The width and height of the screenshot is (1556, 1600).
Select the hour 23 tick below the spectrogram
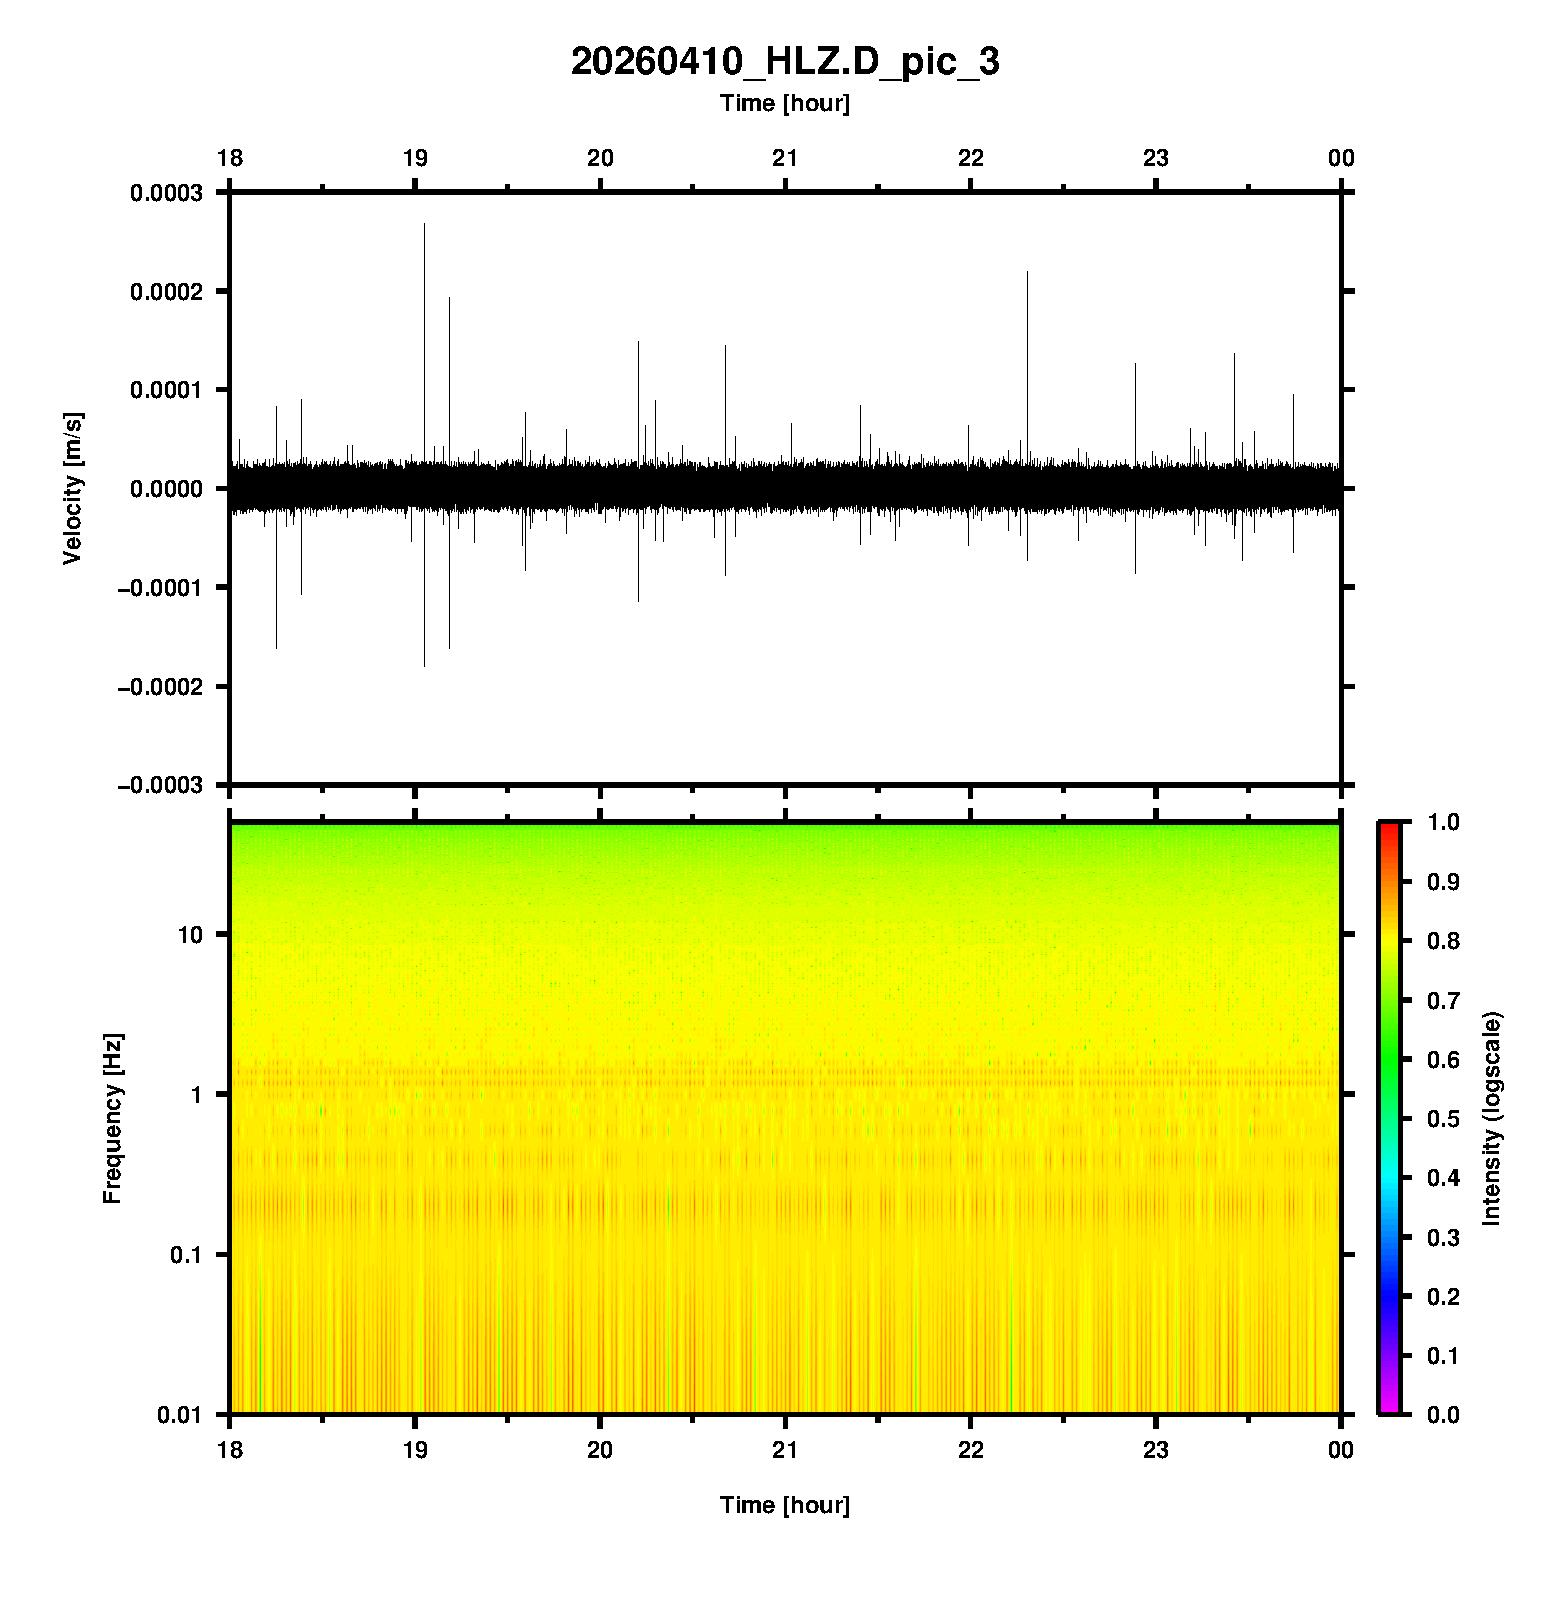(x=1156, y=1450)
